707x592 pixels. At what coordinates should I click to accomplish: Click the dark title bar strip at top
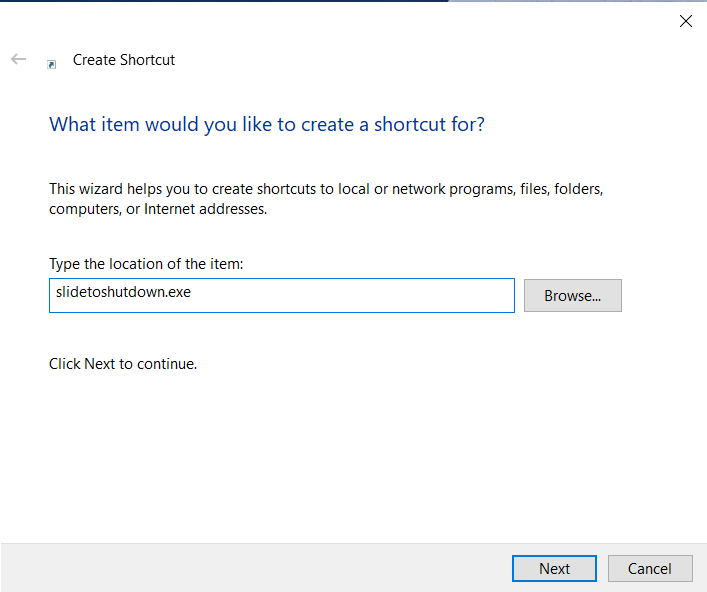coord(224,1)
